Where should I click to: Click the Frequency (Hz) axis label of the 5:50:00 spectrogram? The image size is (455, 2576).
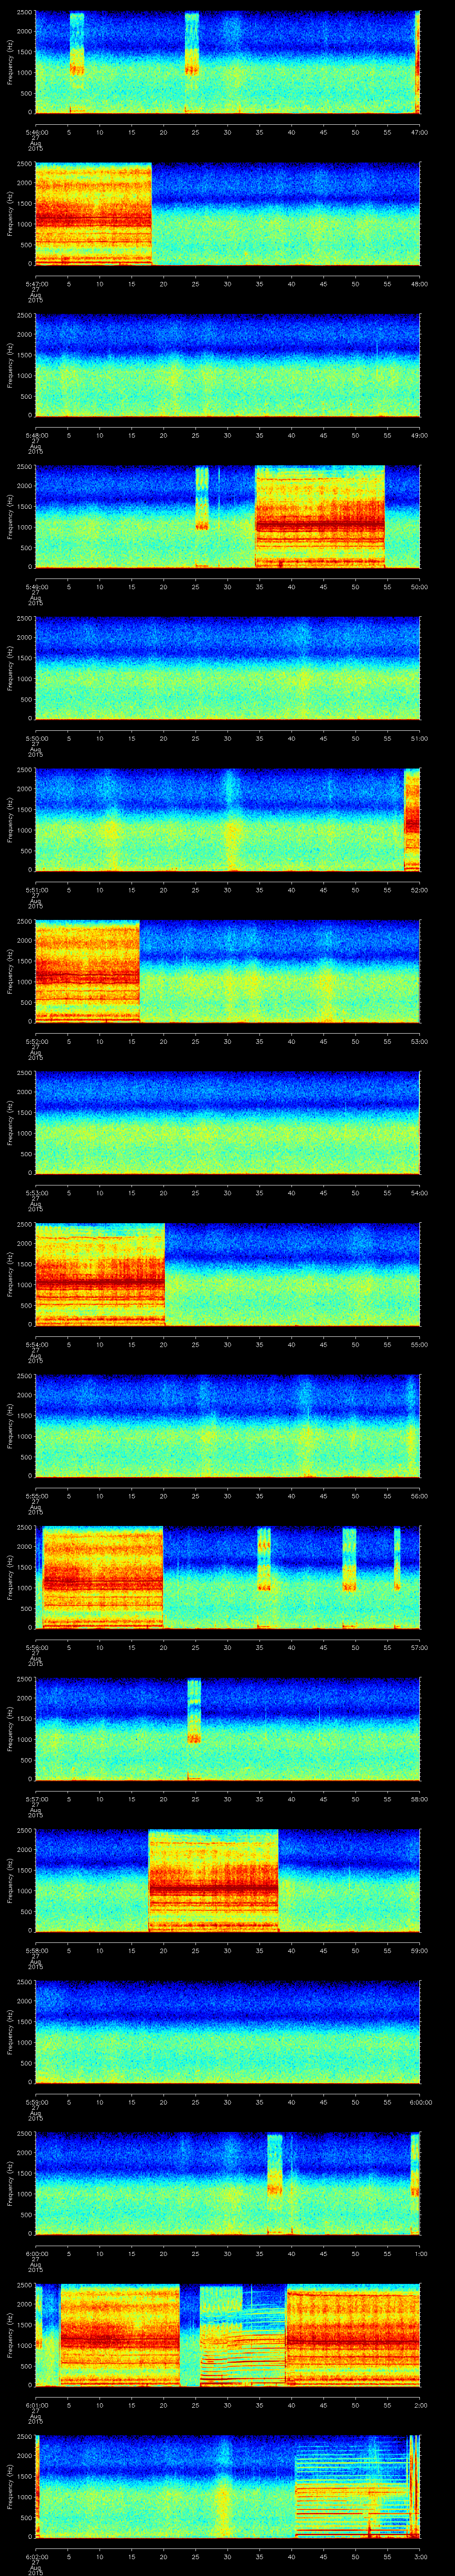(10, 668)
